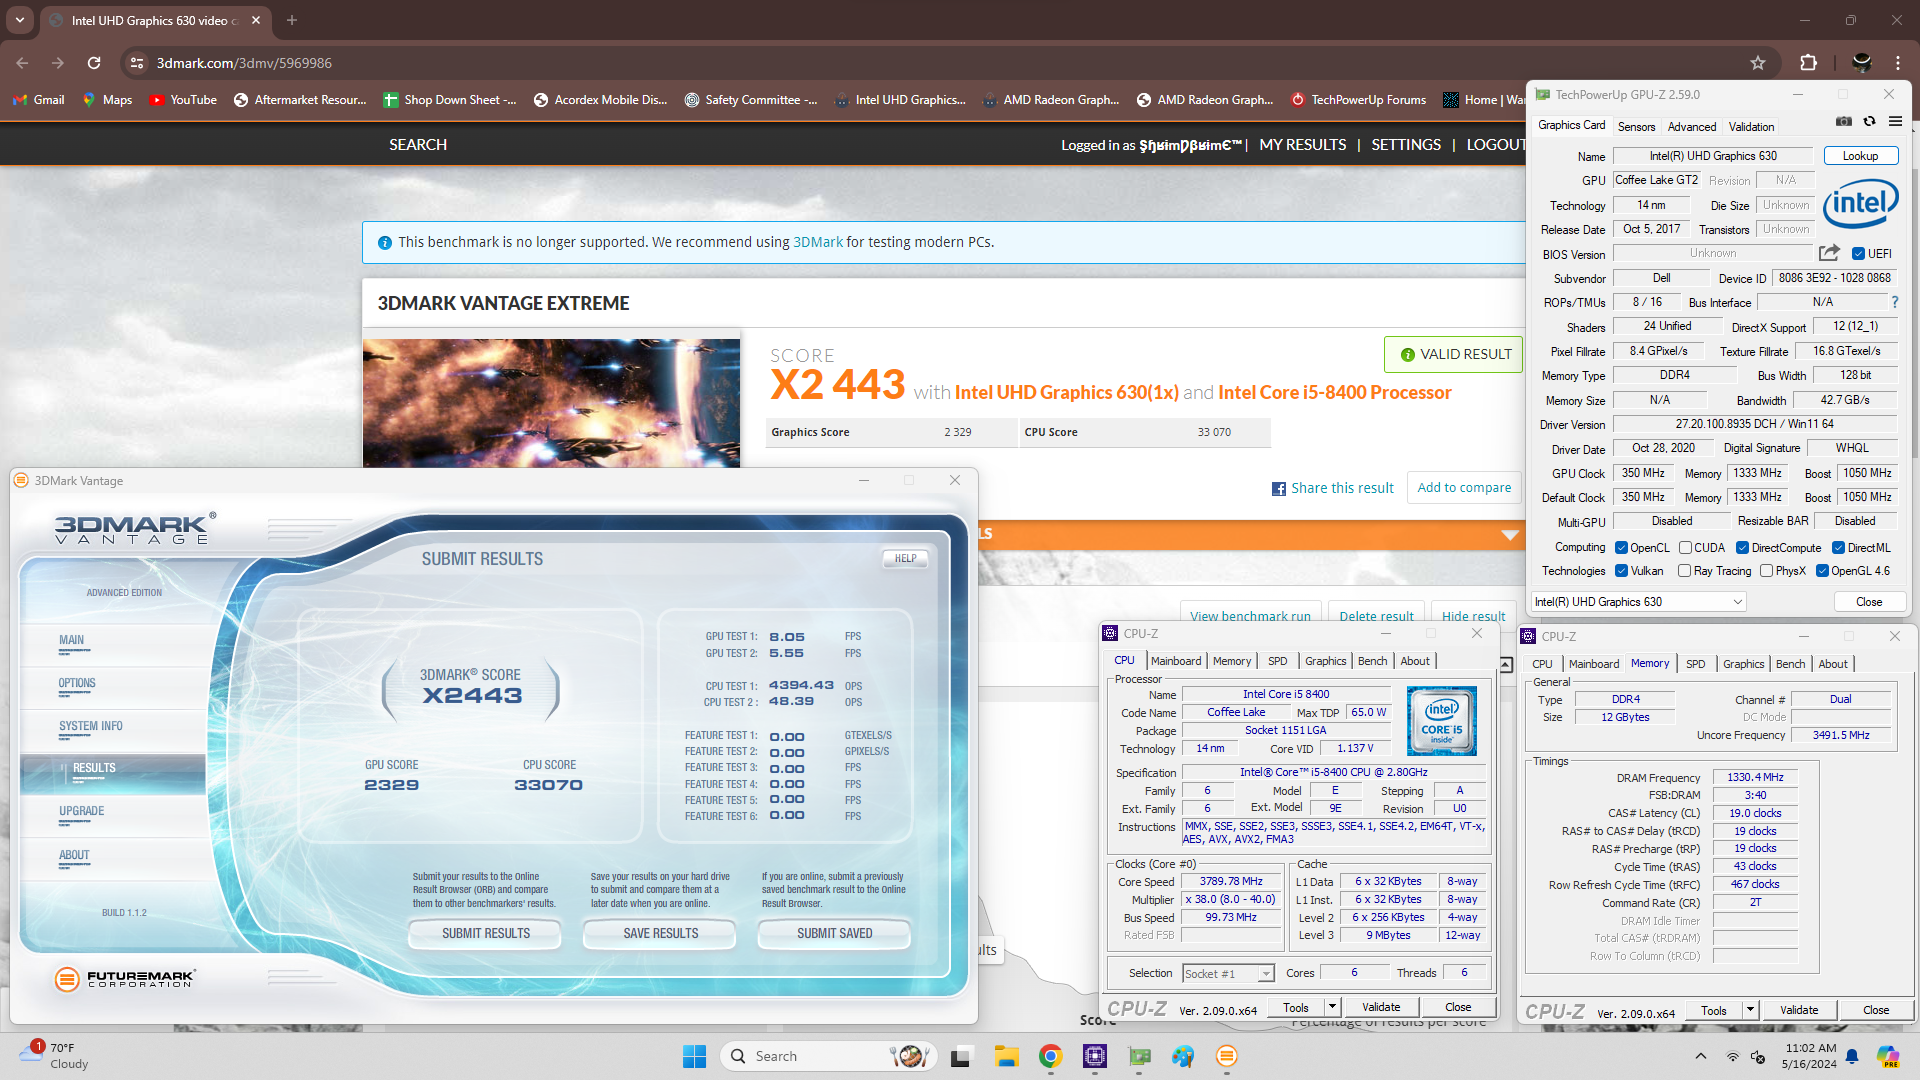Click the Bus Interface question mark in GPU-Z
Image resolution: width=1920 pixels, height=1080 pixels.
click(1894, 302)
